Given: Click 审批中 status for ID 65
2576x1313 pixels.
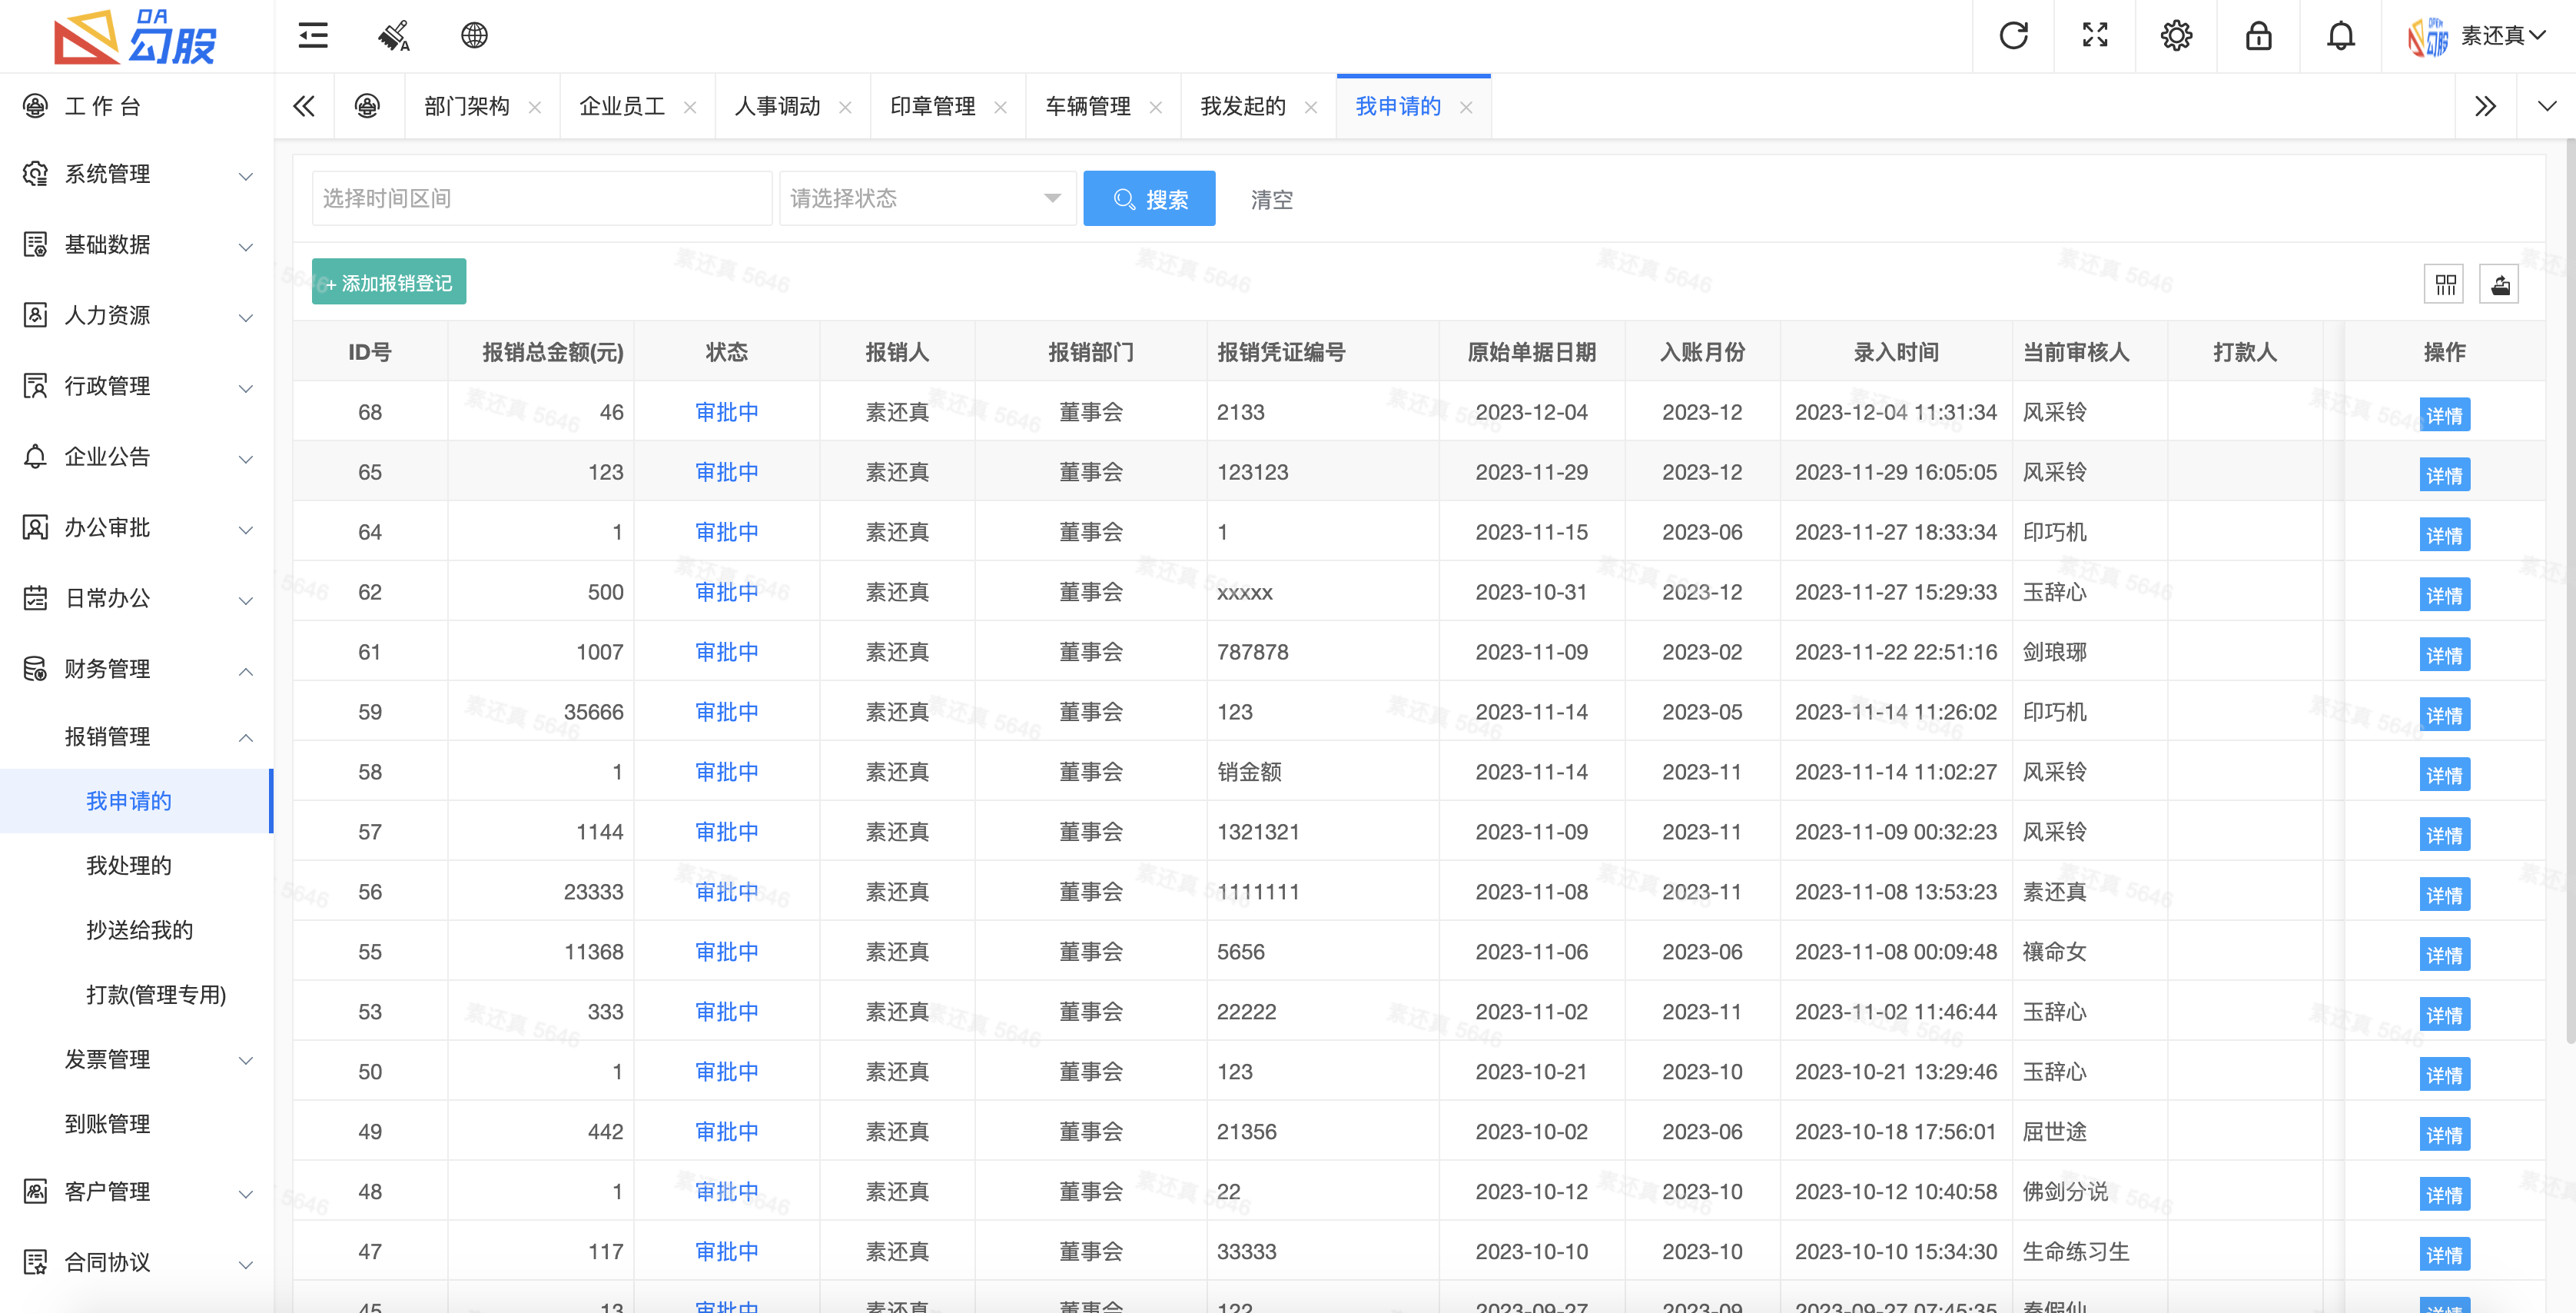Looking at the screenshot, I should click(x=726, y=472).
